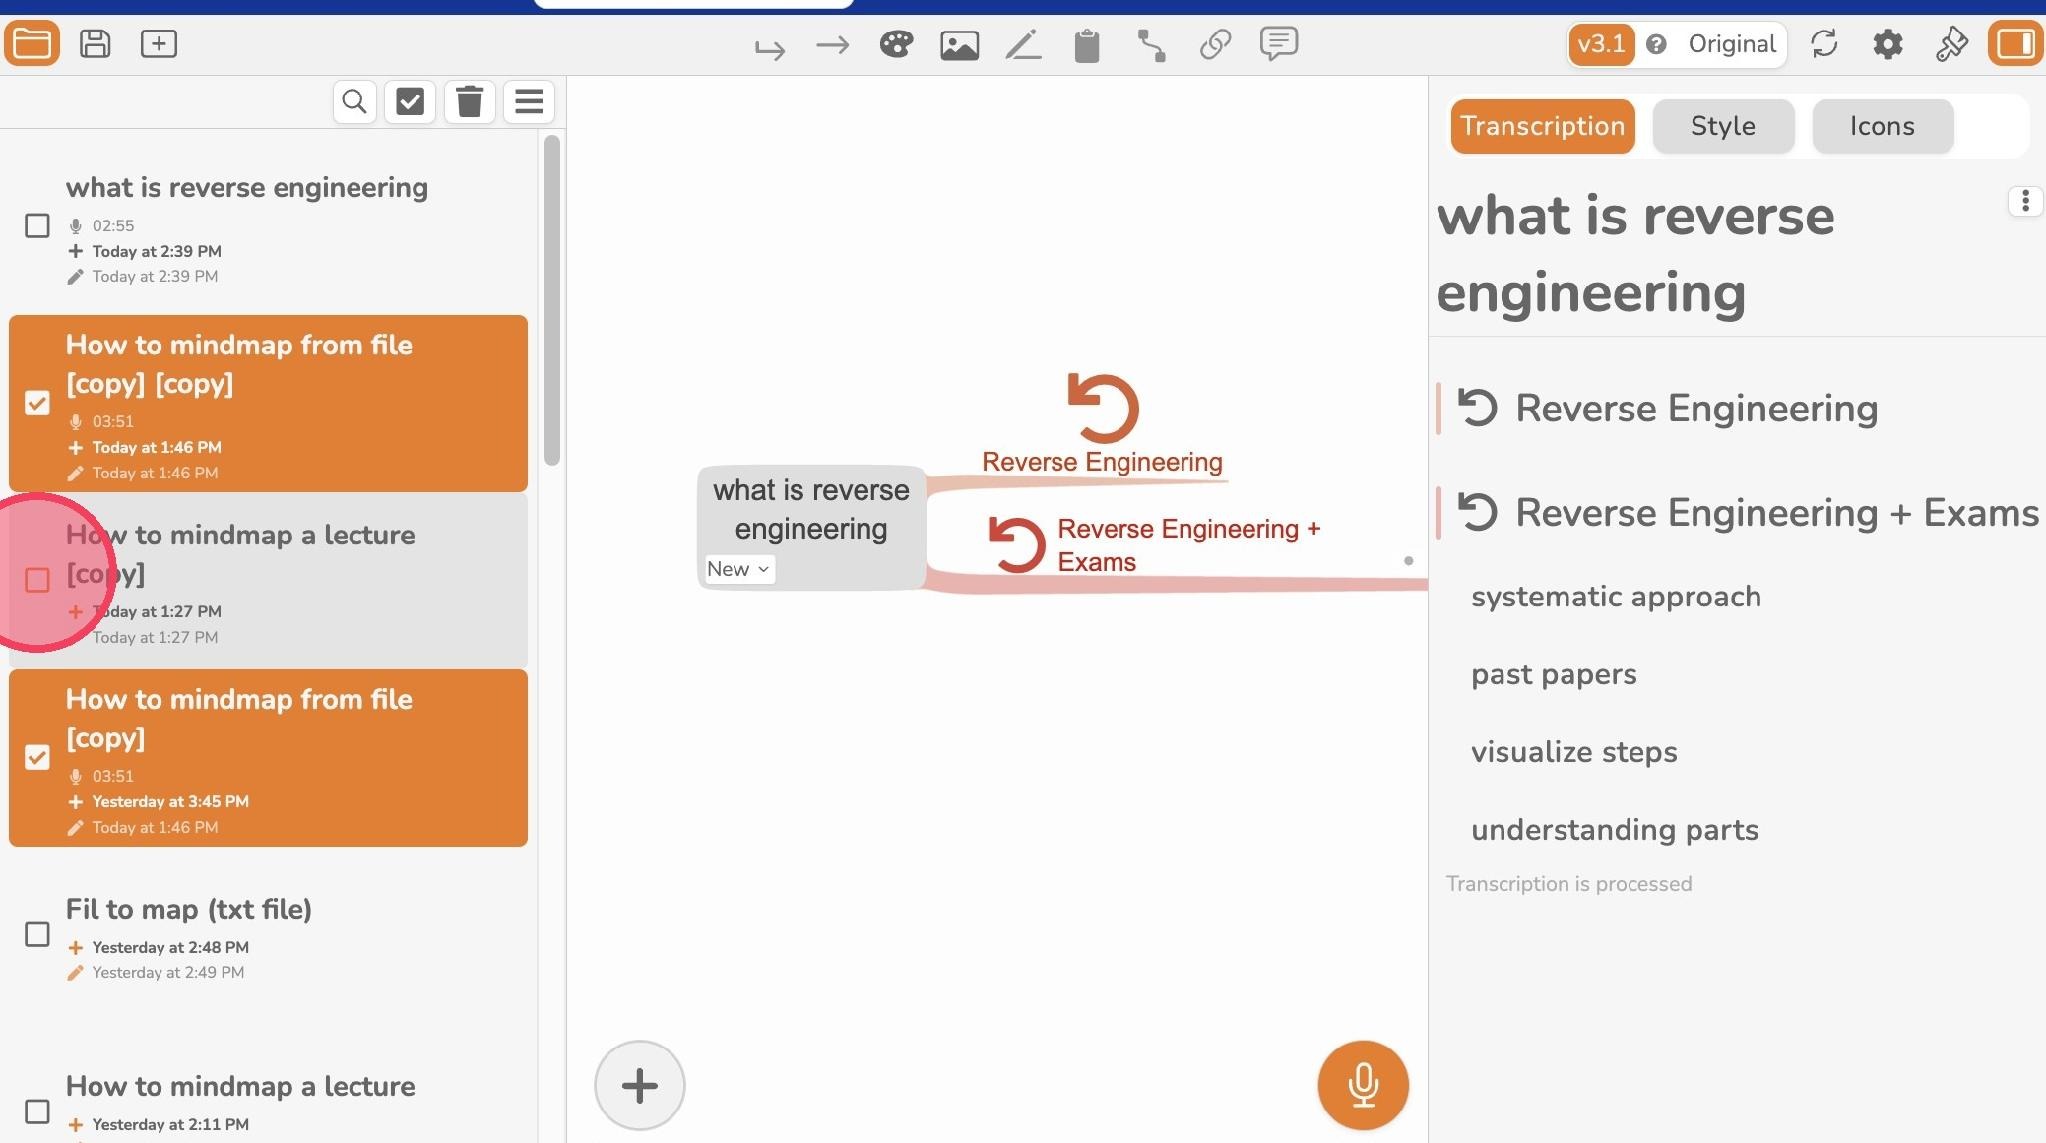Tick the 'Fil to map (txt file)' checkbox
This screenshot has height=1143, width=2046.
(x=37, y=934)
